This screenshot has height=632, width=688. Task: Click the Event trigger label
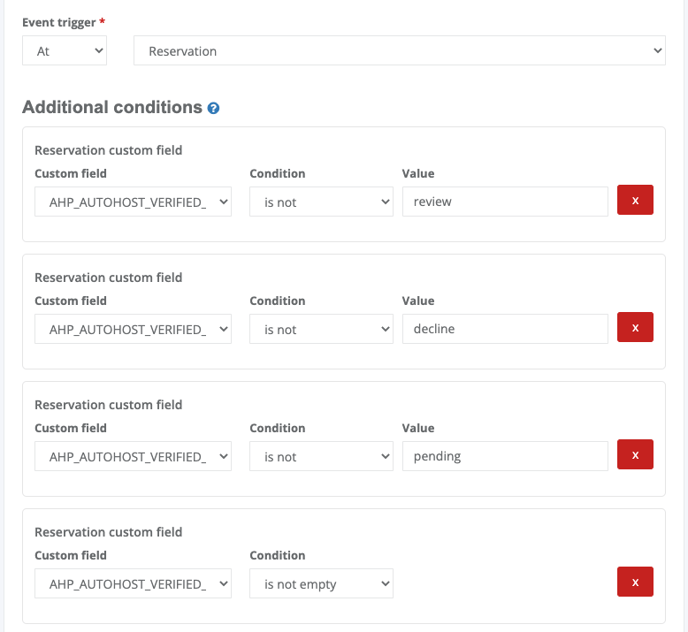[x=59, y=22]
